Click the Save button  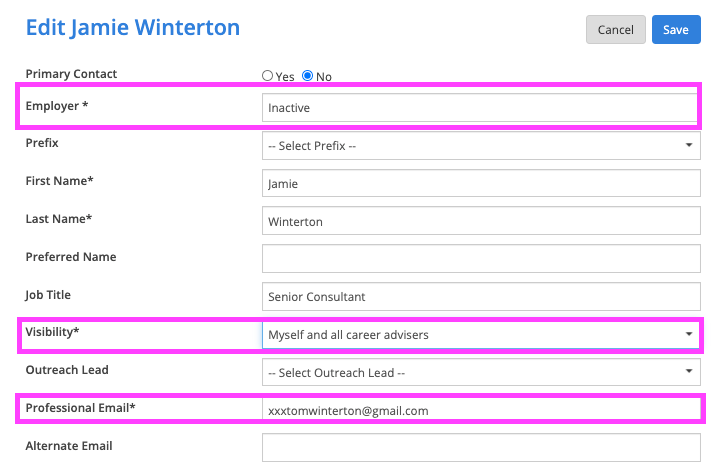[675, 30]
